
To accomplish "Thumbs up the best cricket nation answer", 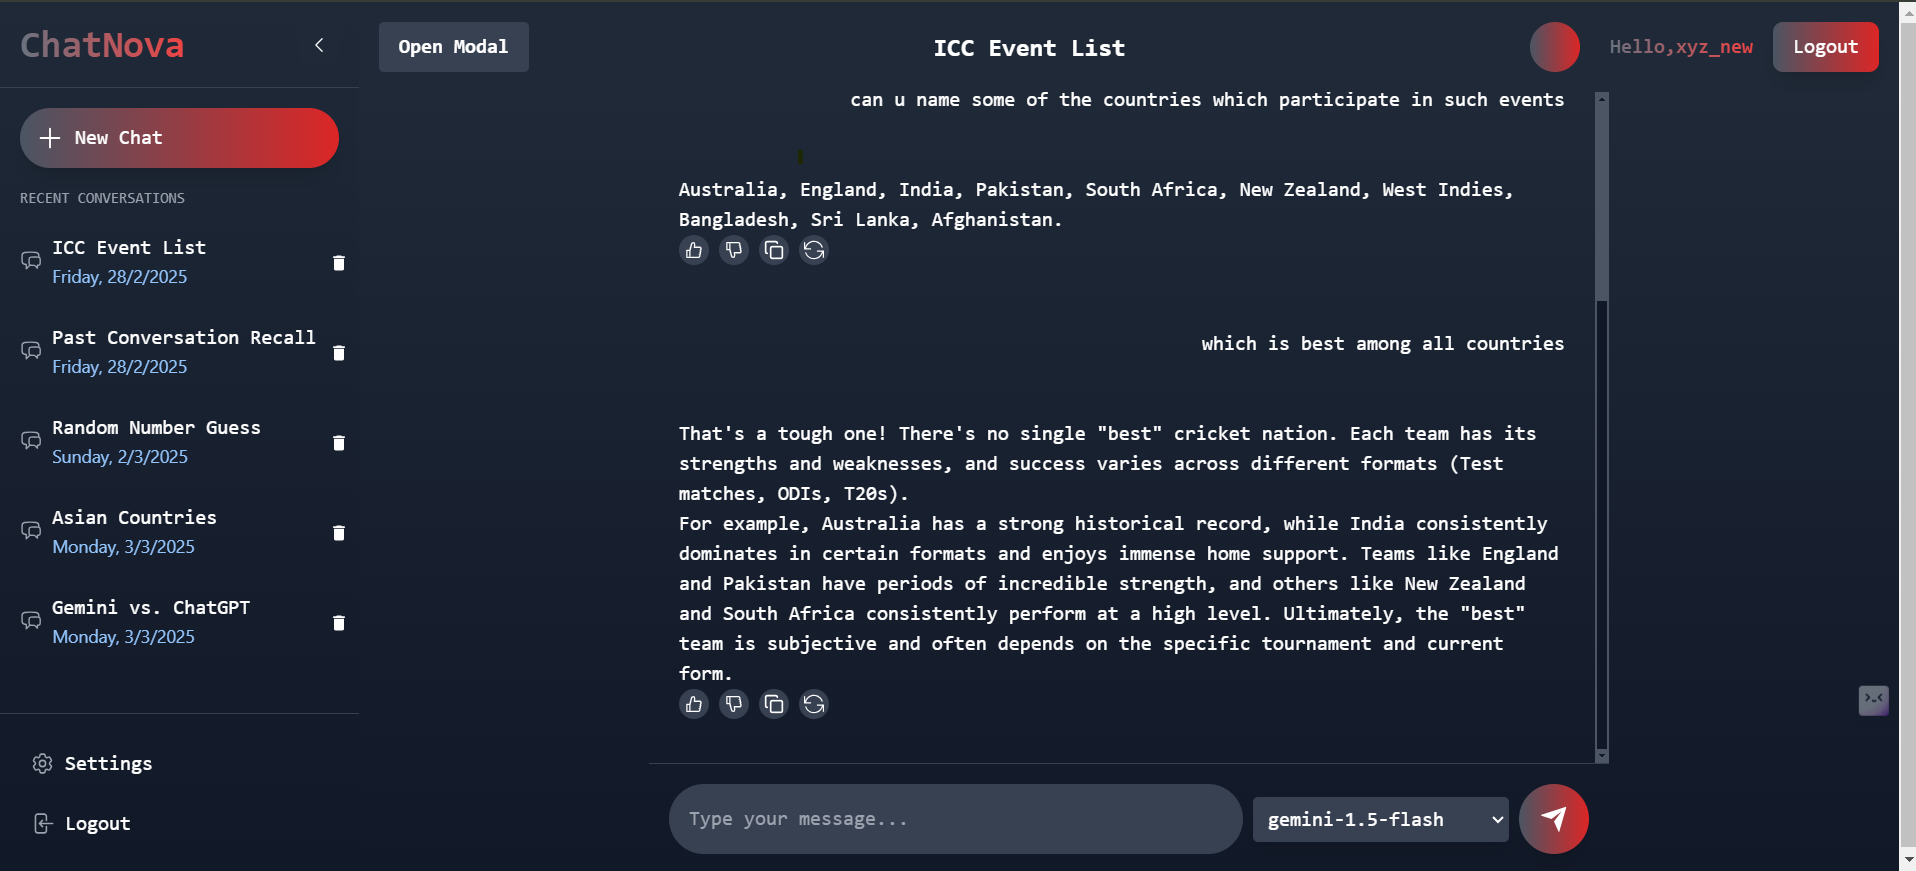I will 694,704.
